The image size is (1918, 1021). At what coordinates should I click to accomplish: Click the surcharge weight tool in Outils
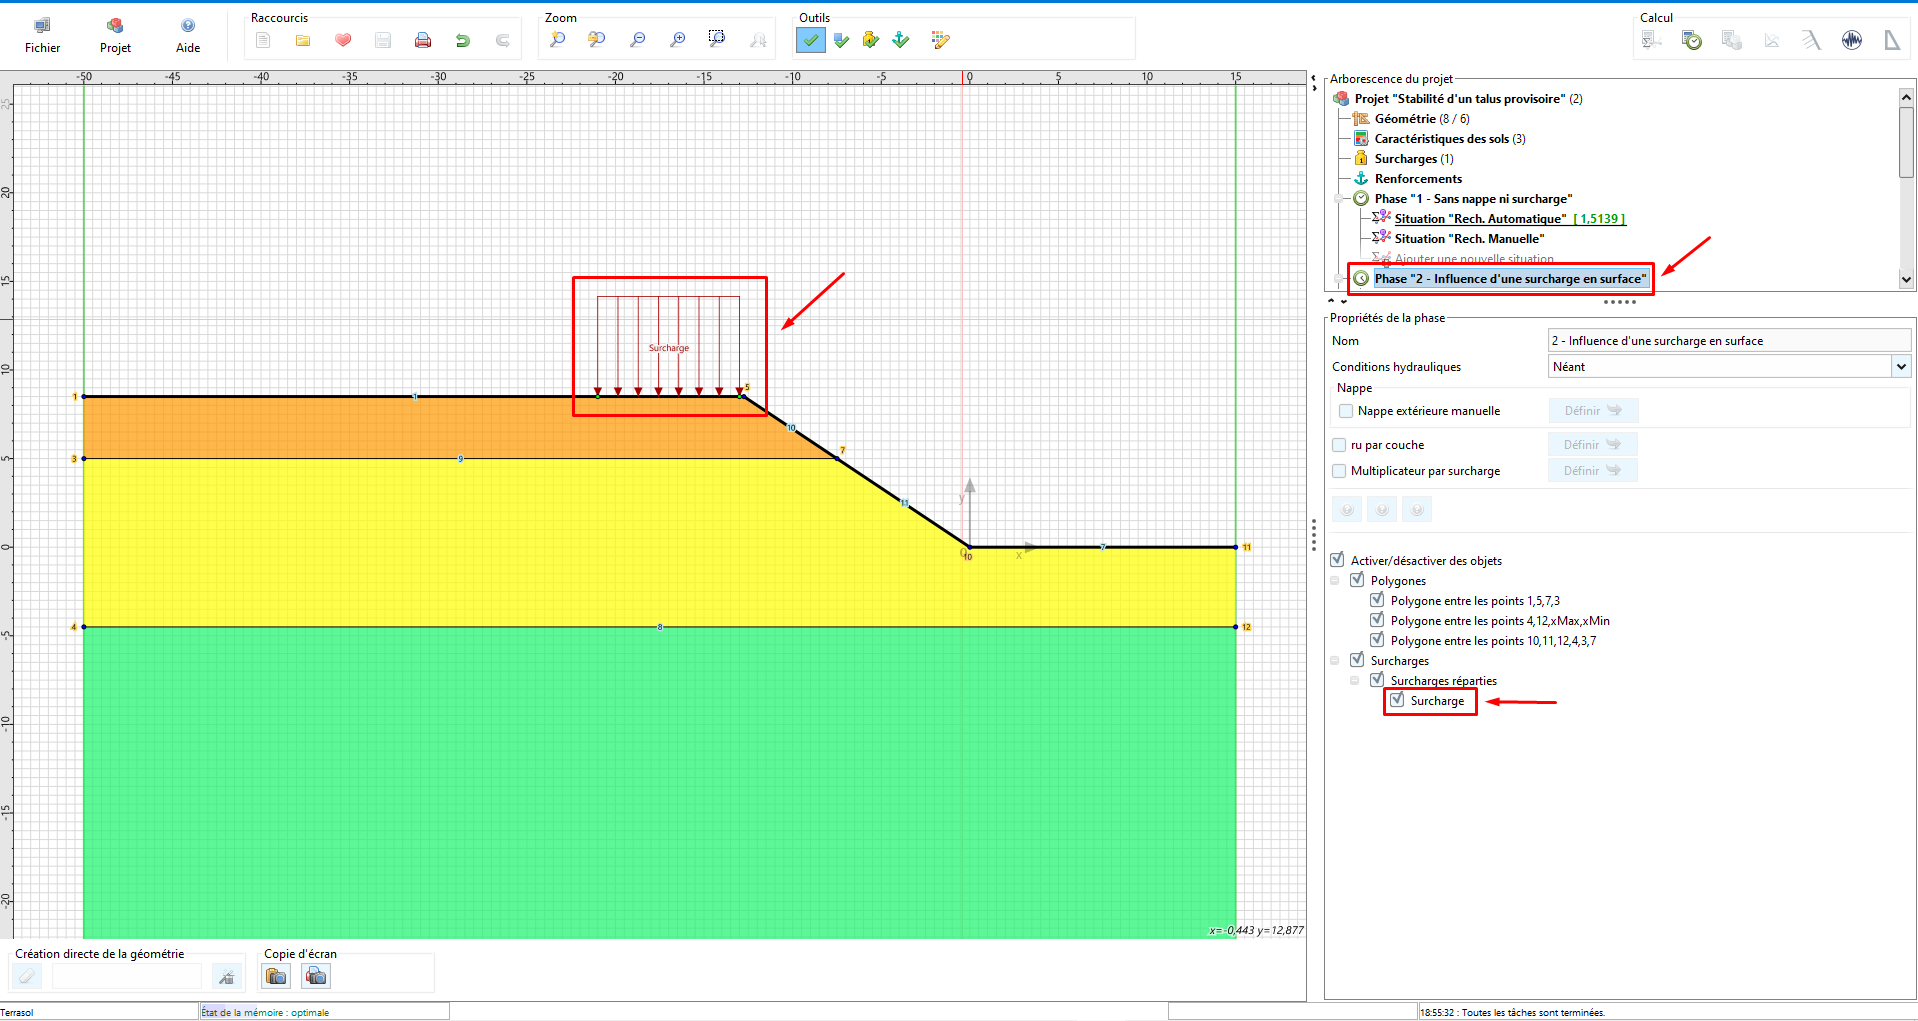871,40
